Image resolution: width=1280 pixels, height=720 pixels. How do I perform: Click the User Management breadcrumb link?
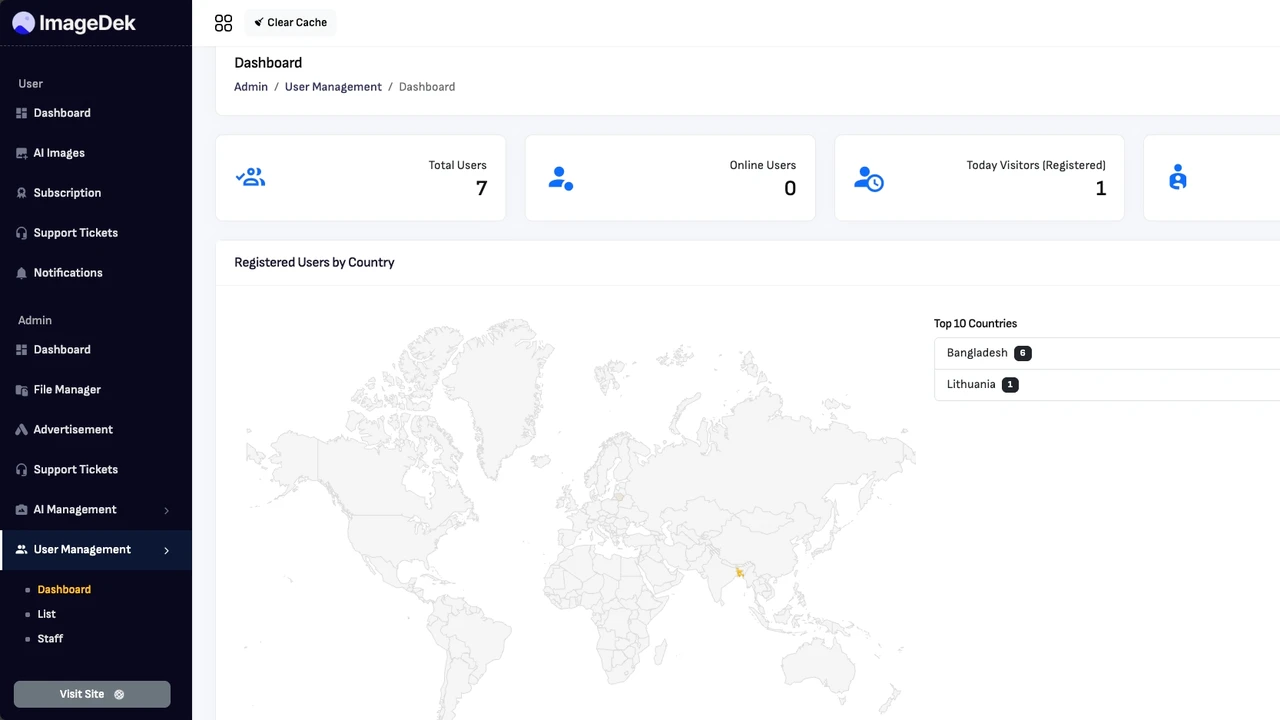tap(333, 87)
